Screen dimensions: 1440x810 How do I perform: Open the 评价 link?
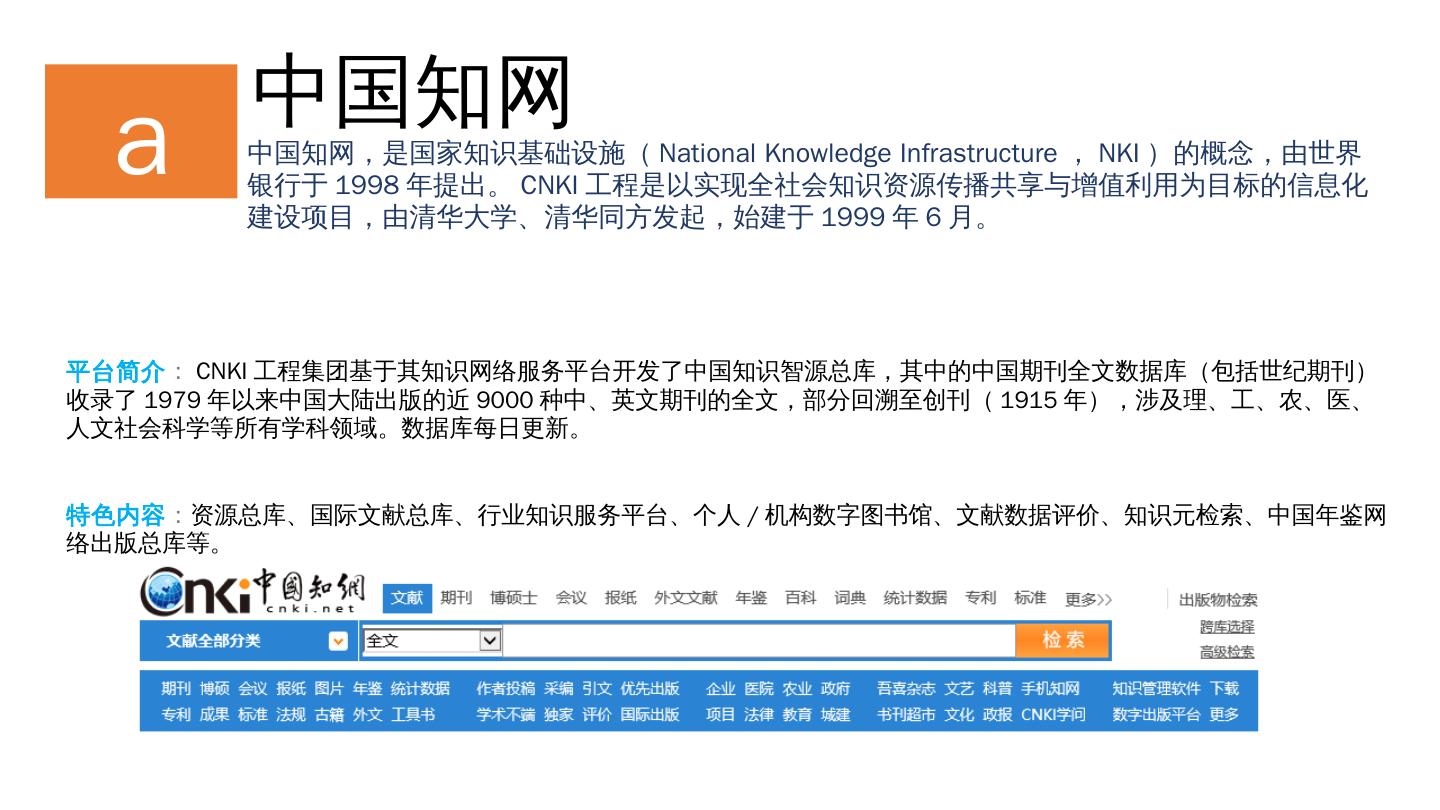(597, 715)
